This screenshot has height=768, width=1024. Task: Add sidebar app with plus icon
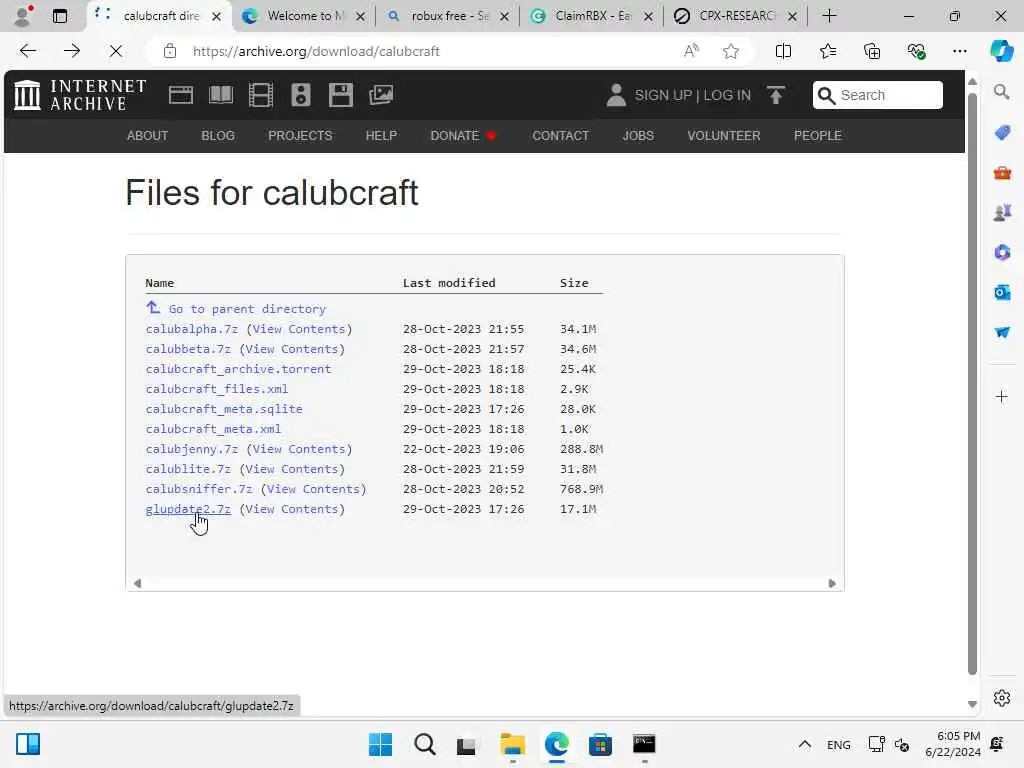click(1002, 396)
